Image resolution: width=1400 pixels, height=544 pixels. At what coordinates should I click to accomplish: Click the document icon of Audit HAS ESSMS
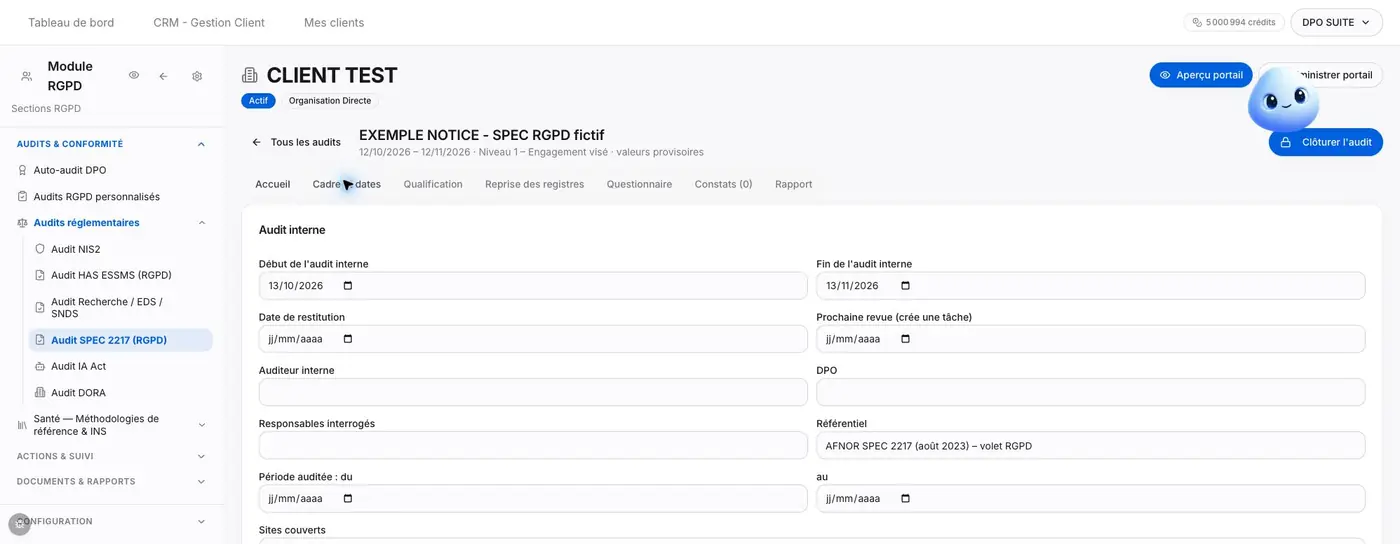[40, 275]
